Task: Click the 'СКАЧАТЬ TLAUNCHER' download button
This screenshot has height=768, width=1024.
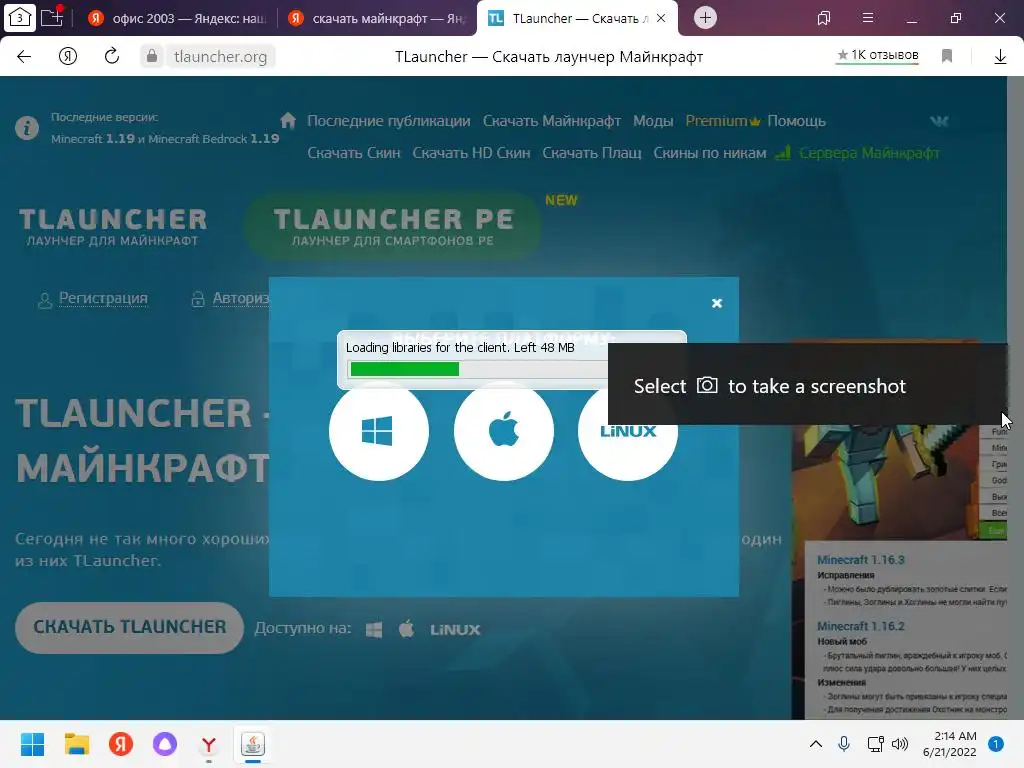Action: point(129,627)
